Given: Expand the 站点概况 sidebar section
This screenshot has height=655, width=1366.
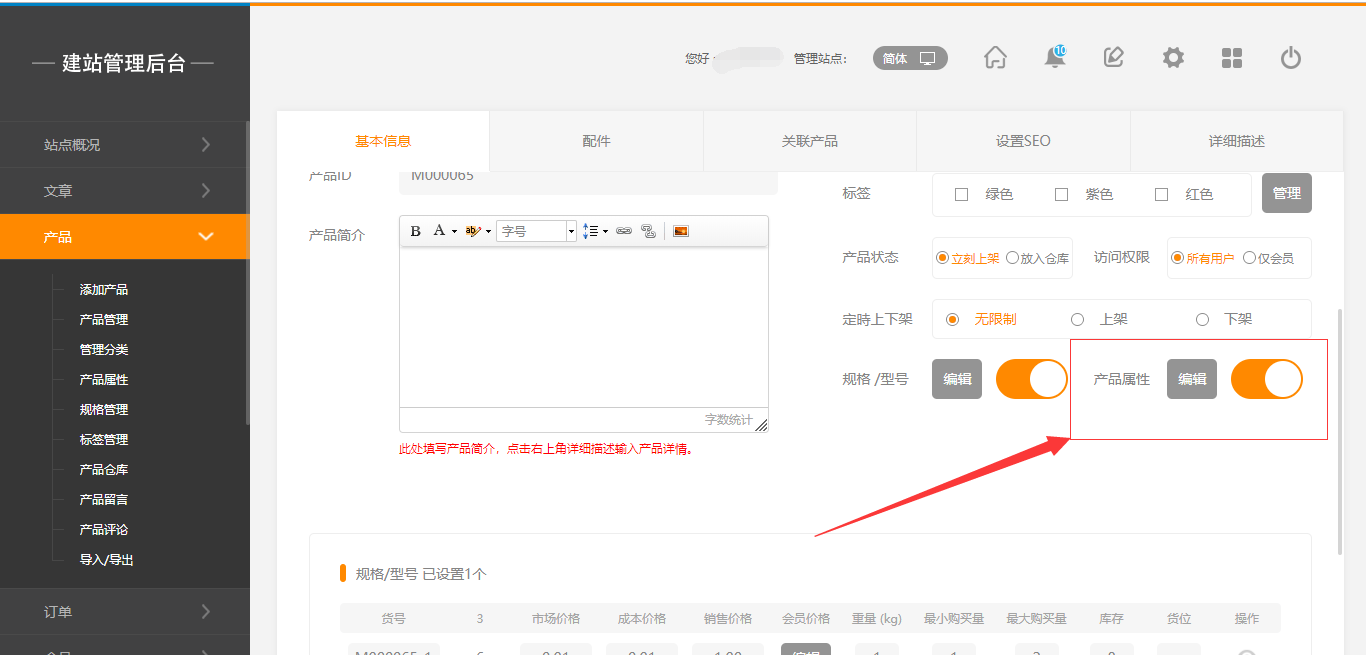Looking at the screenshot, I should tap(124, 144).
